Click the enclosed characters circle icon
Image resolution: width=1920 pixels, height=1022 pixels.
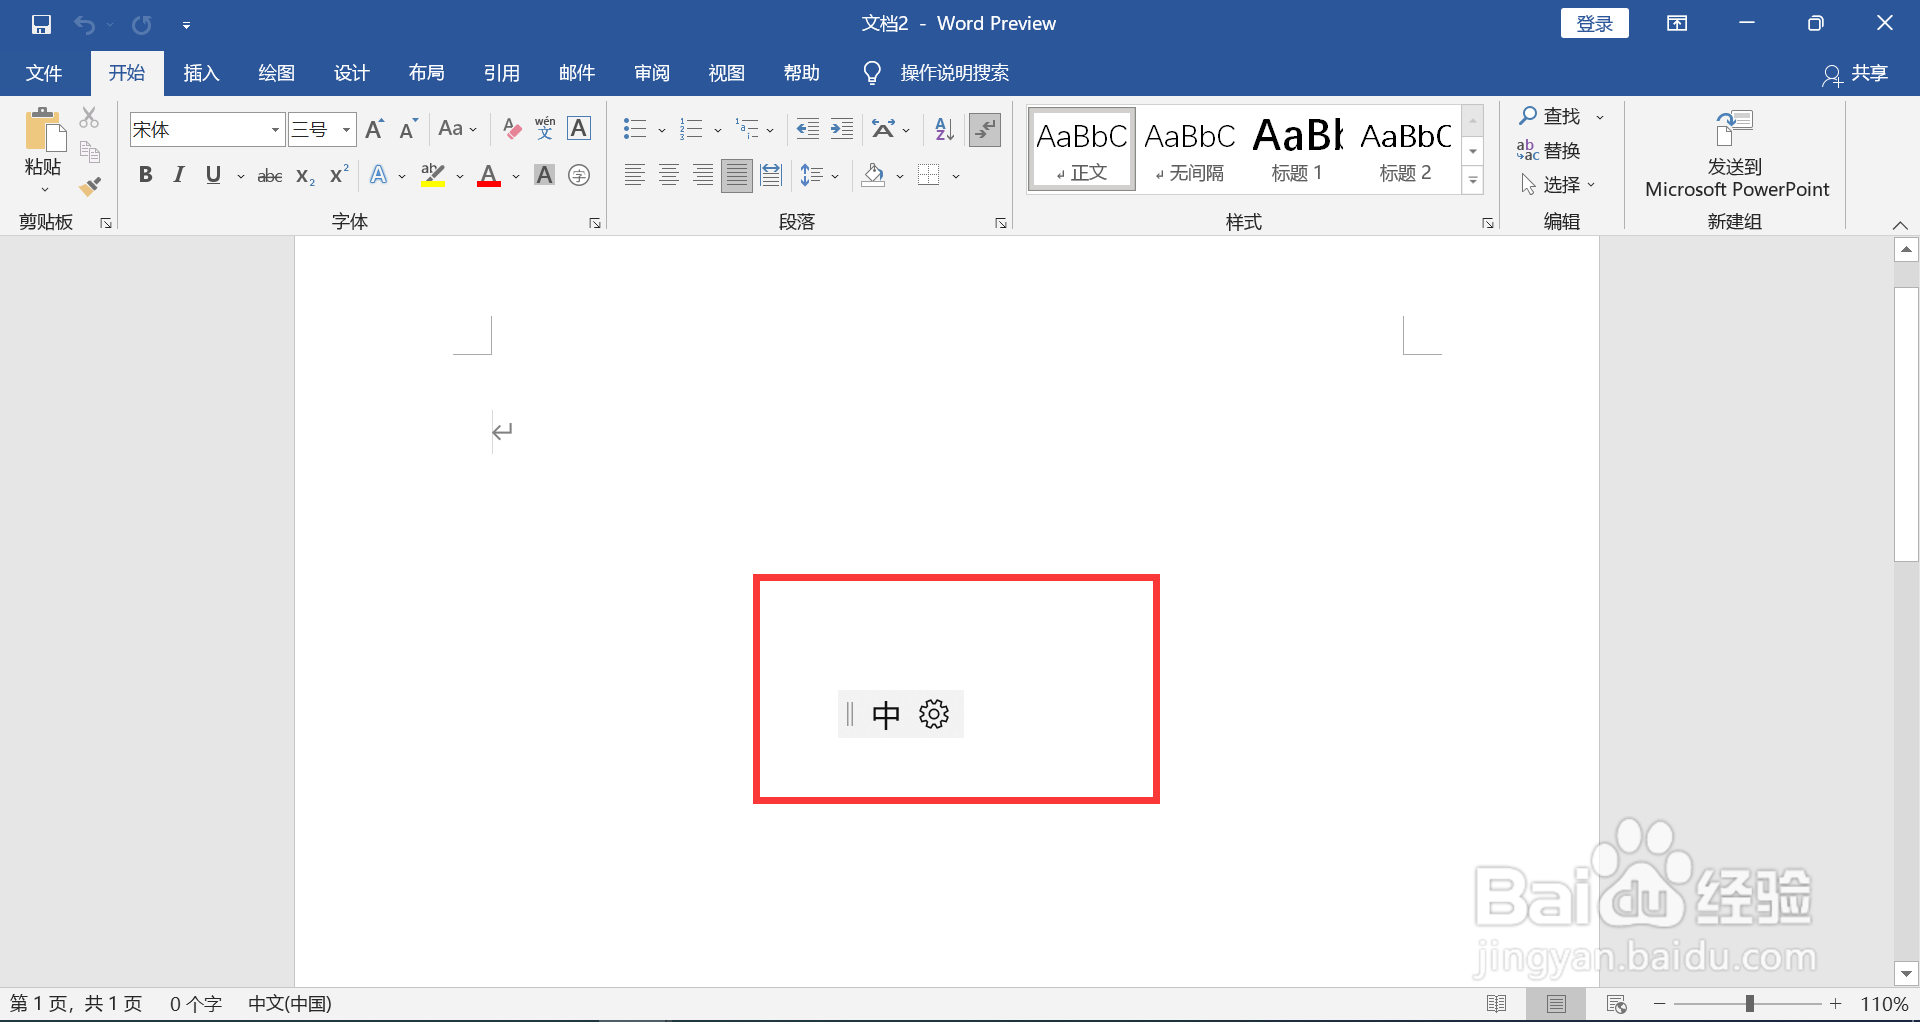tap(579, 176)
